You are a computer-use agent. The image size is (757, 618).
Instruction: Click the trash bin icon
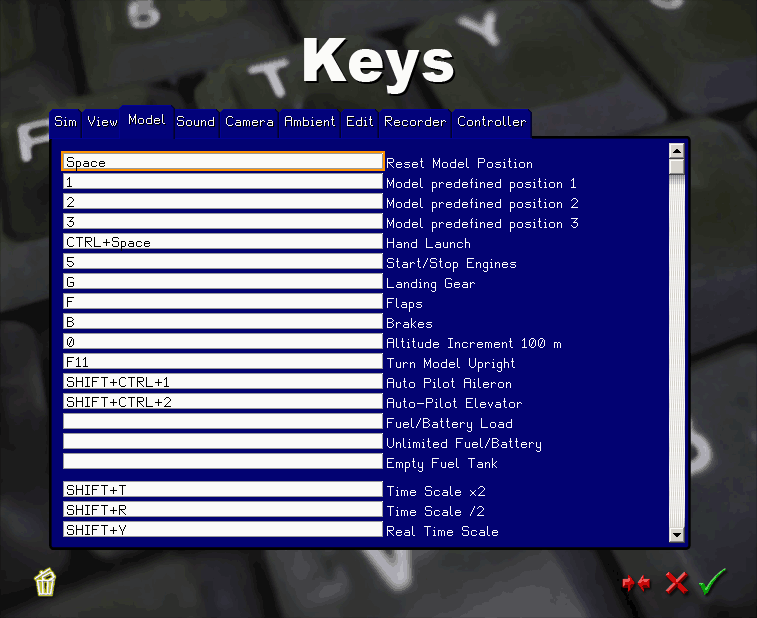[x=45, y=582]
